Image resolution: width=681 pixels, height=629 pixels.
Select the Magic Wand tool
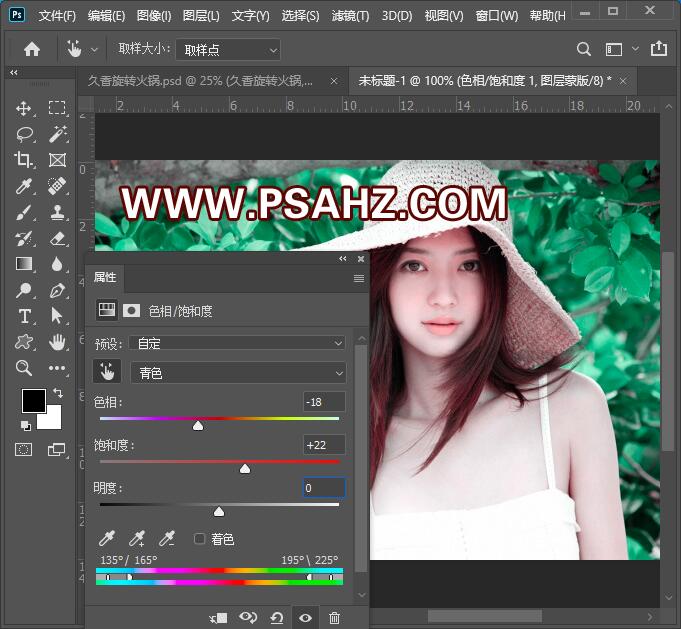pos(57,134)
